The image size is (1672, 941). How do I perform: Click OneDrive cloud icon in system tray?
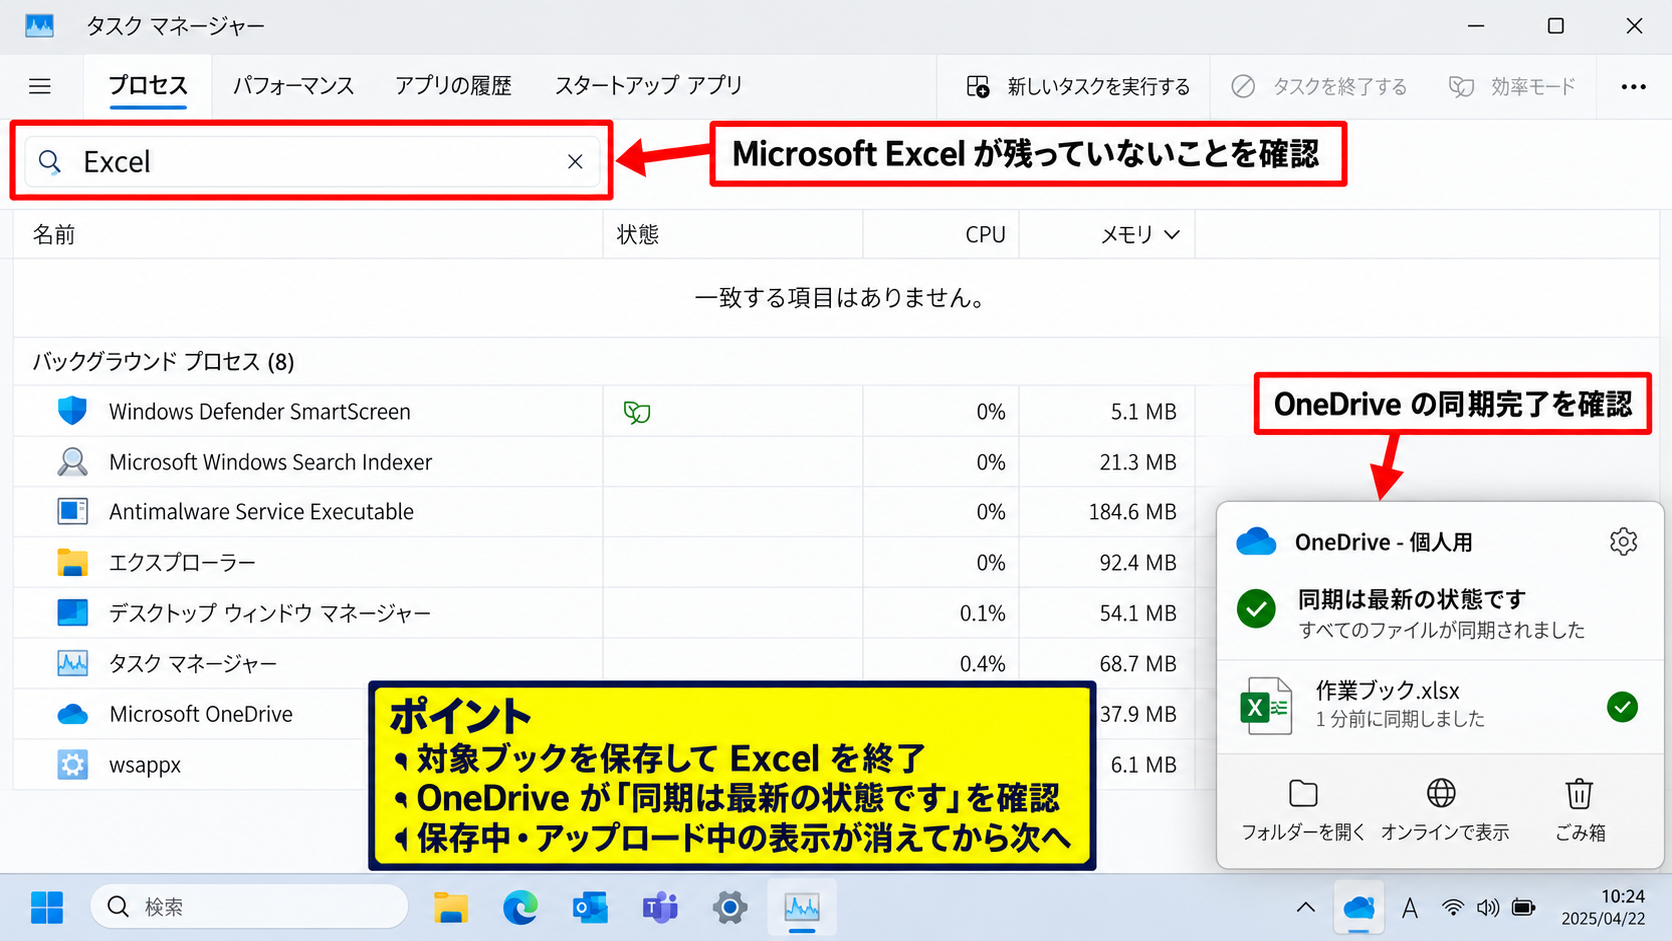(x=1359, y=907)
